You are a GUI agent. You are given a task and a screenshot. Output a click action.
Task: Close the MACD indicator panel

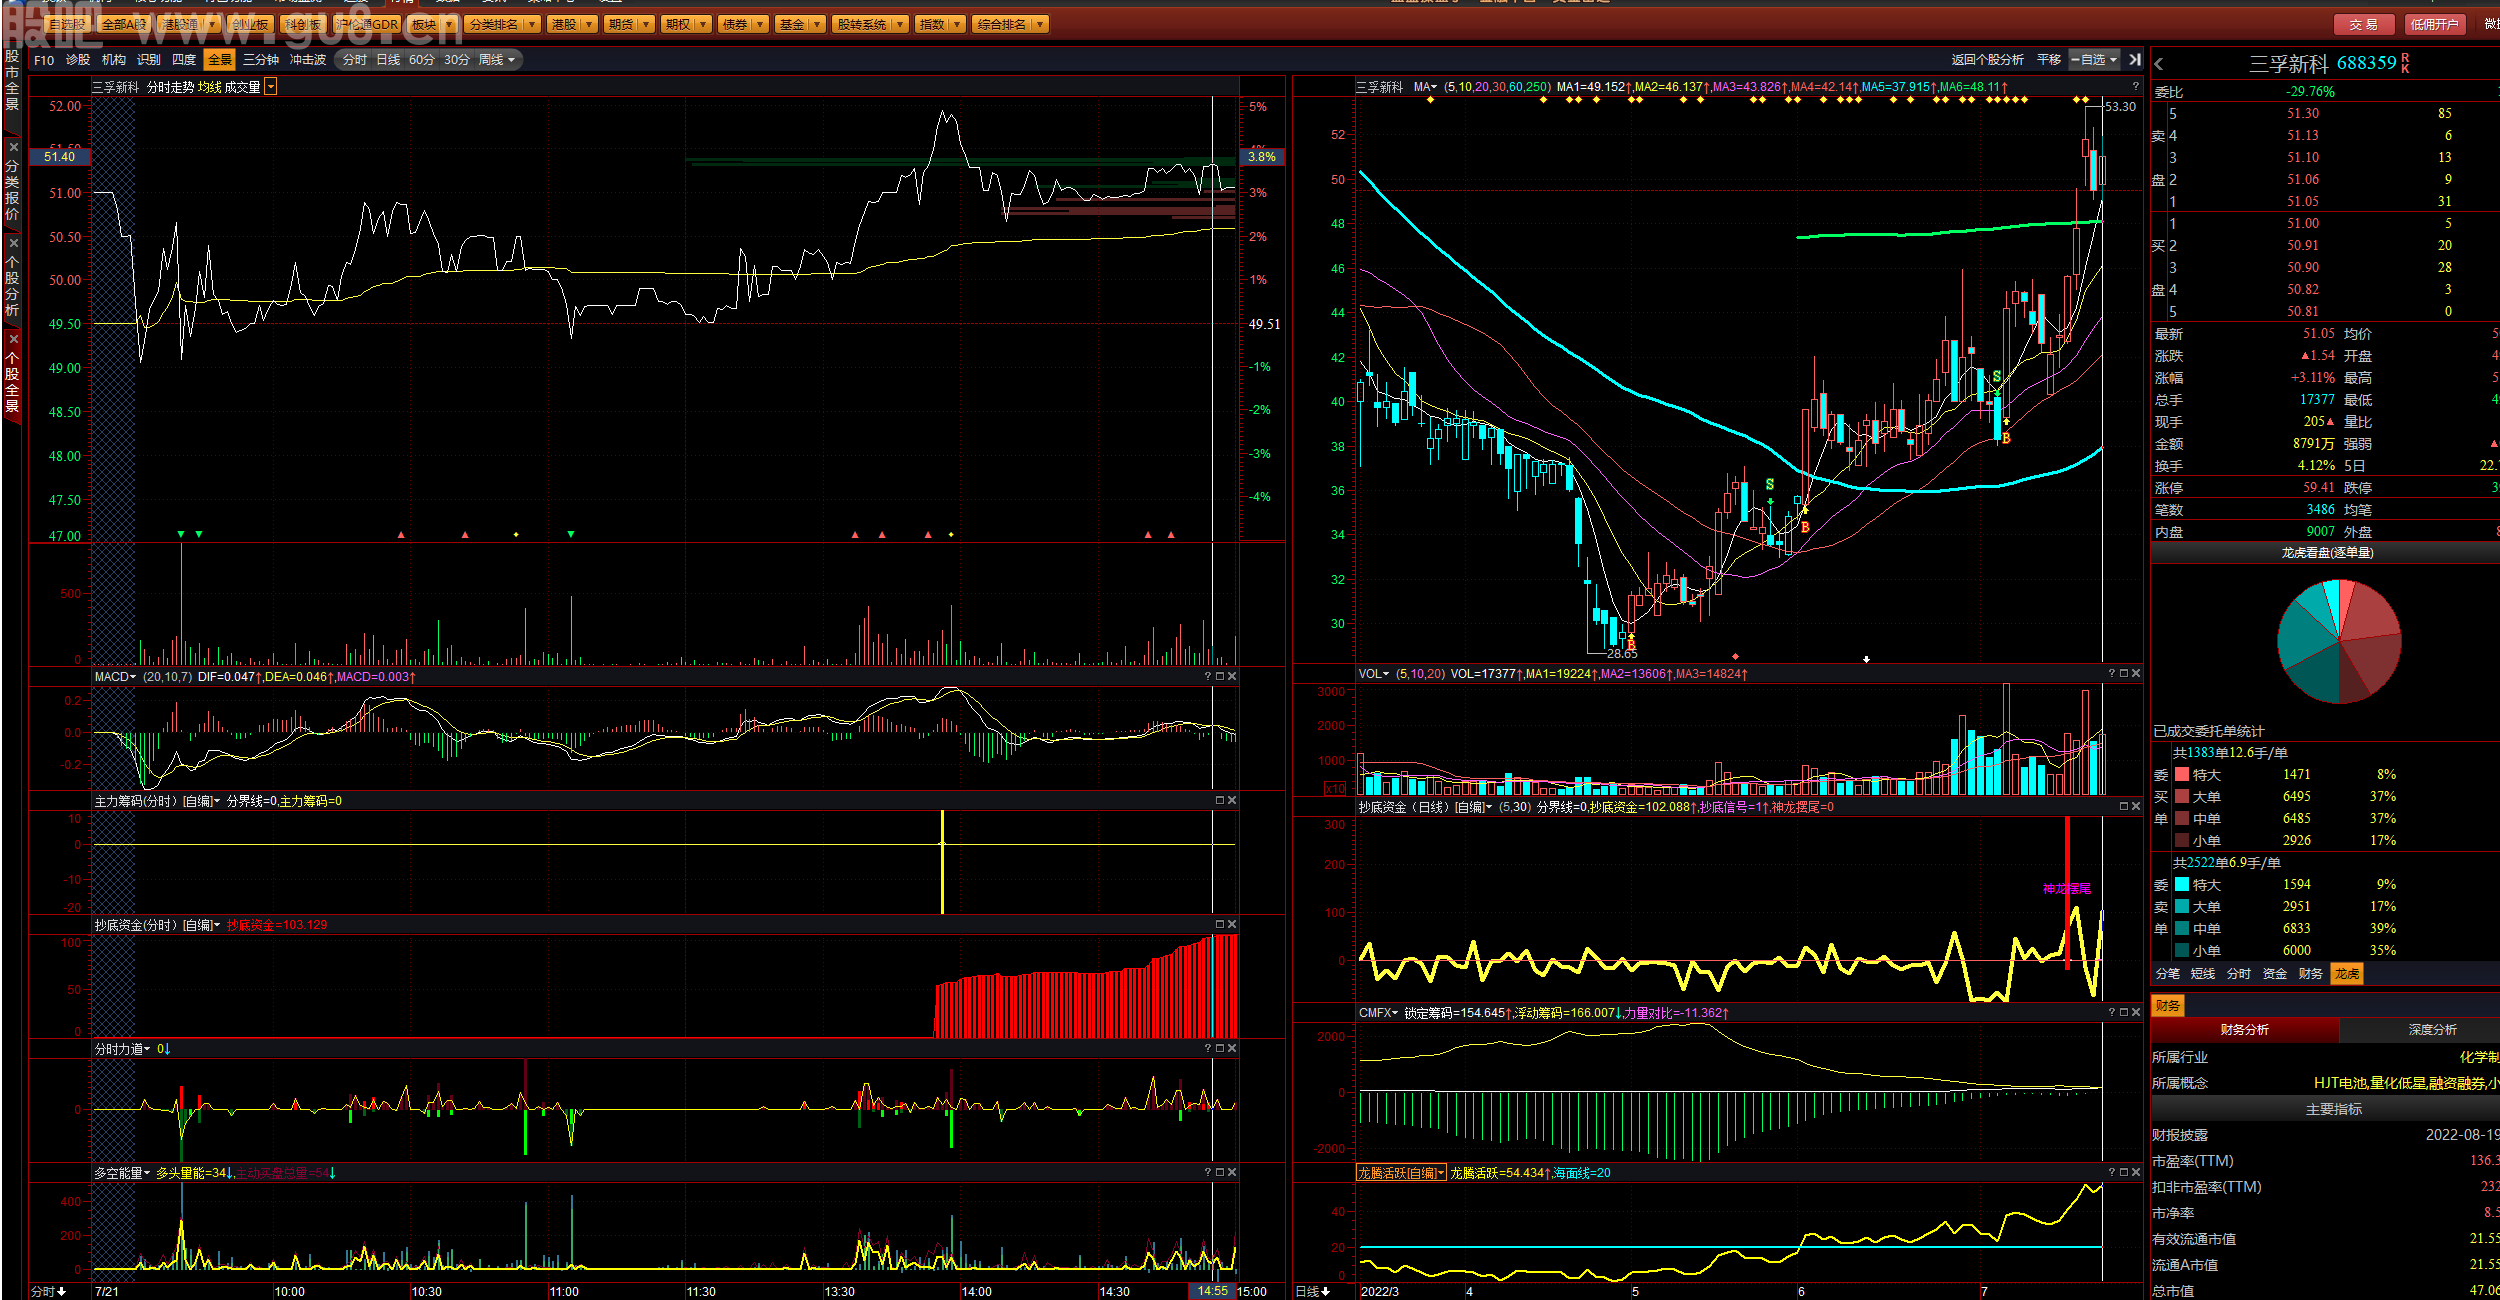pos(1232,676)
